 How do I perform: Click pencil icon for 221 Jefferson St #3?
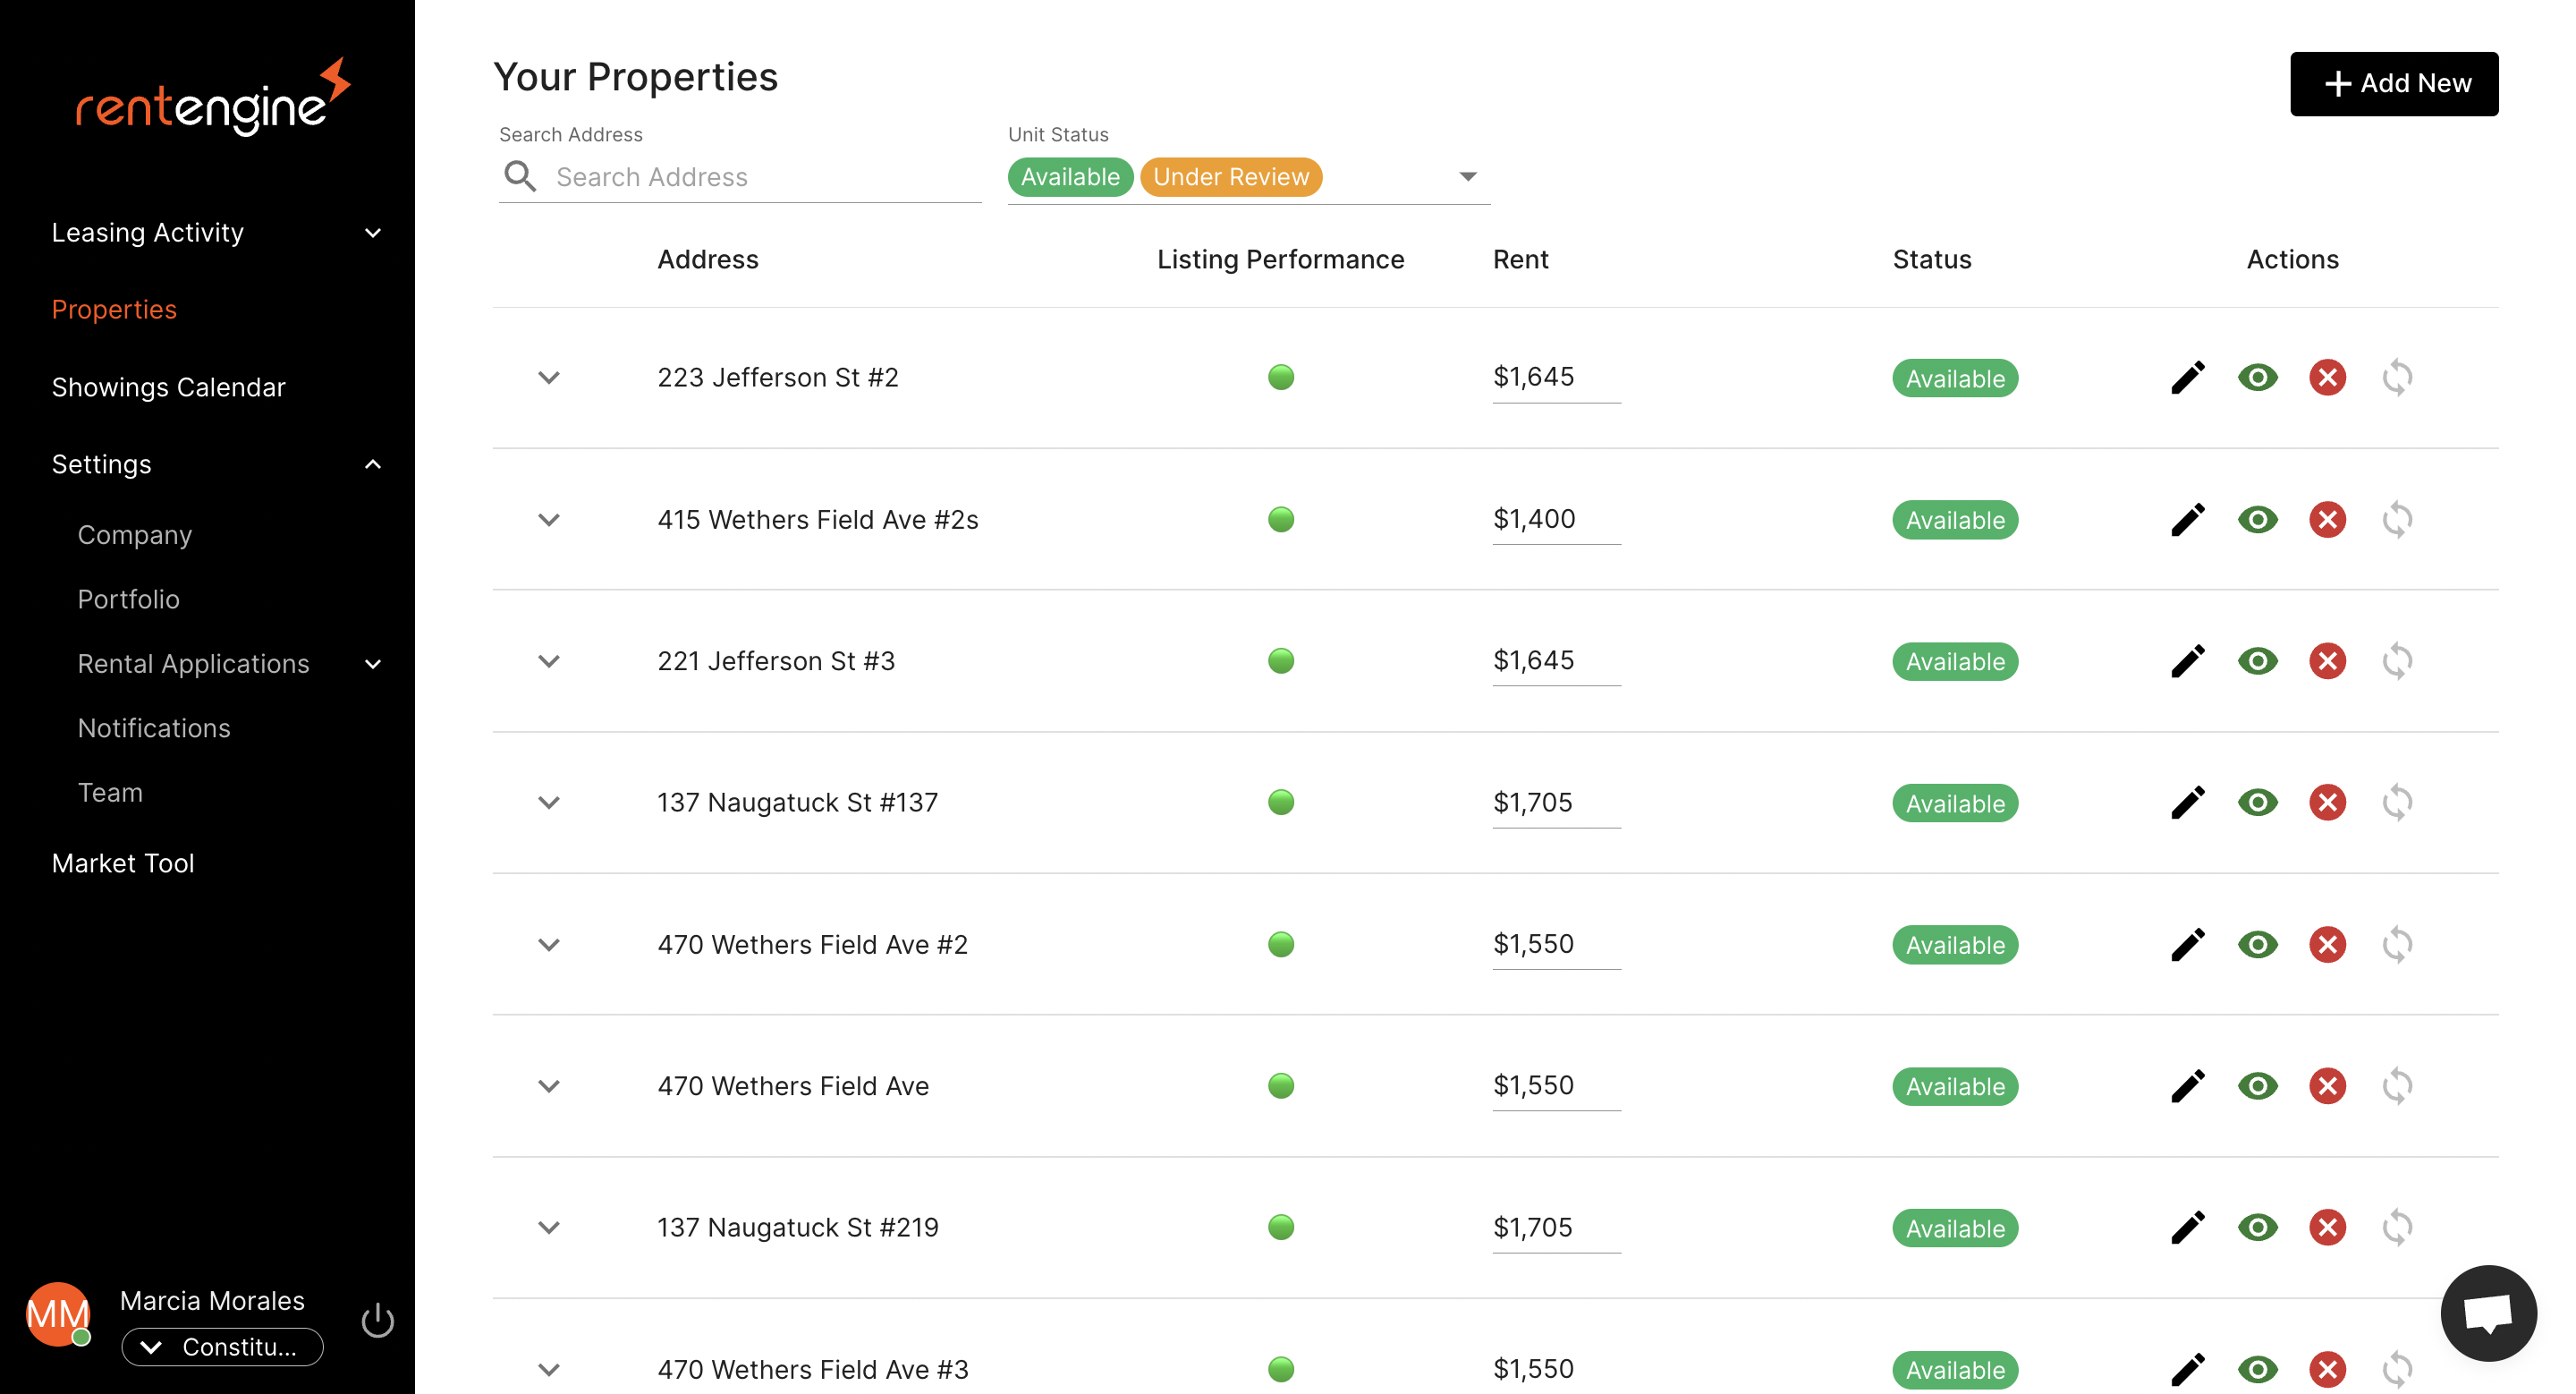2187,661
